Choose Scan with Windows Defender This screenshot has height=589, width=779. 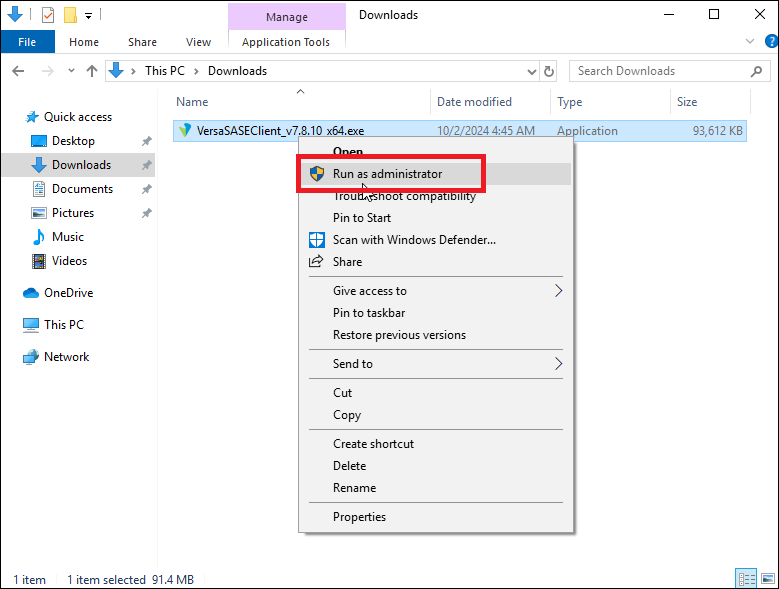pyautogui.click(x=414, y=240)
